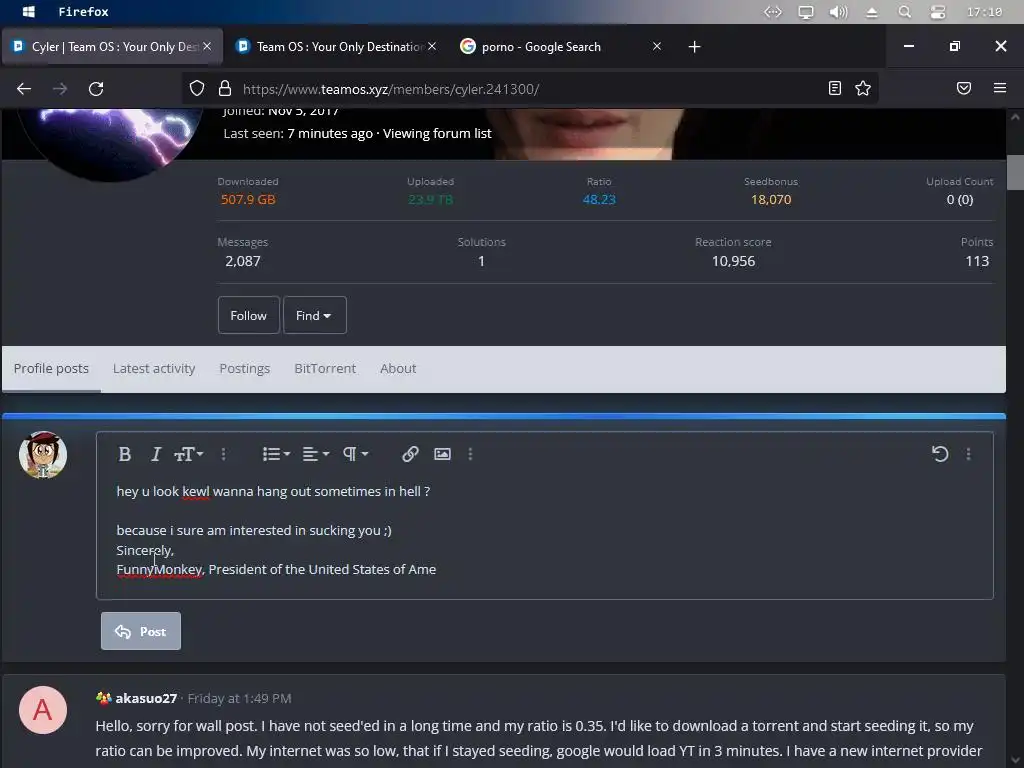This screenshot has height=768, width=1024.
Task: Click the toggle switches icon in top bar
Action: pyautogui.click(x=938, y=12)
